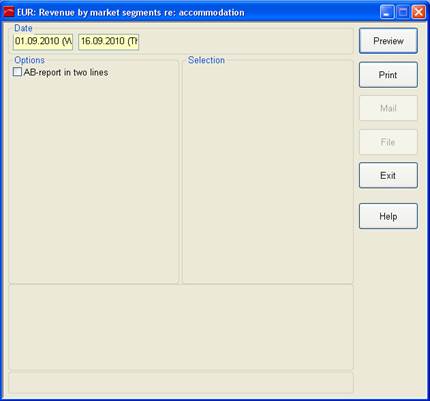The height and width of the screenshot is (401, 430).
Task: Click the 'AB-report in two lines' label text
Action: (66, 72)
